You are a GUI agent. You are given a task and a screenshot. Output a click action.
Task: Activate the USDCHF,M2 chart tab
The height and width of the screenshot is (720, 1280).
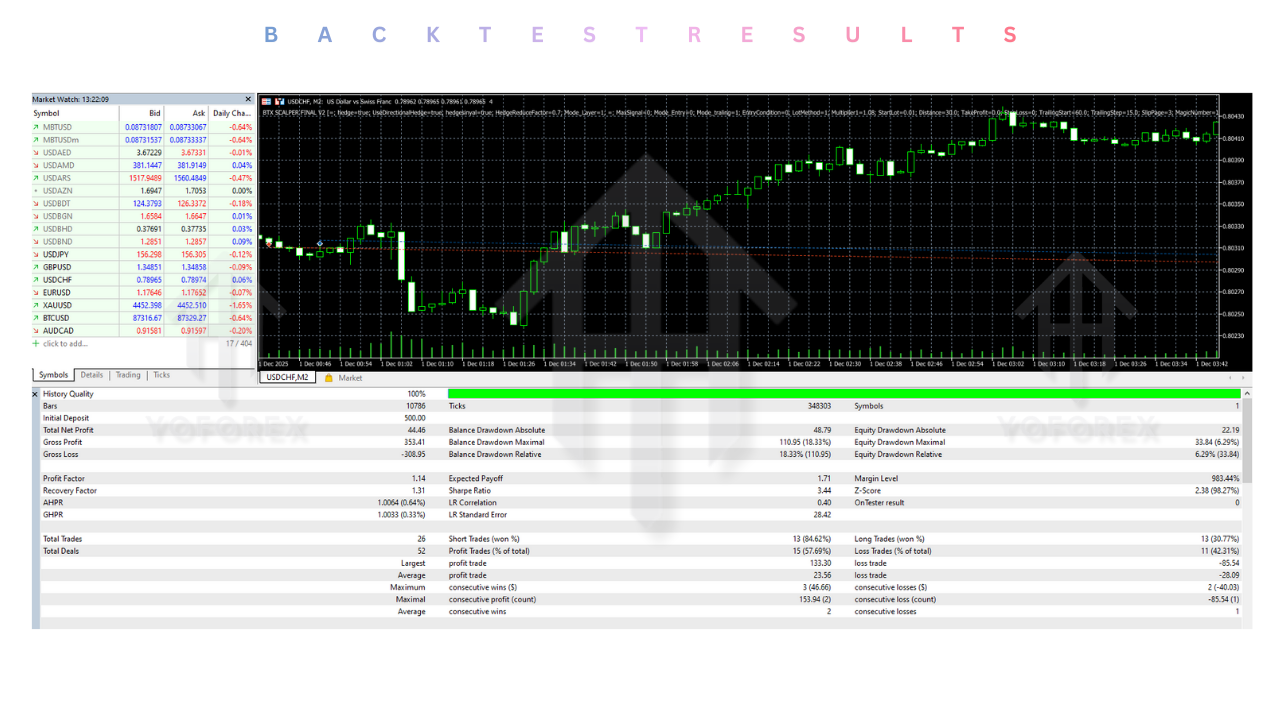[286, 378]
